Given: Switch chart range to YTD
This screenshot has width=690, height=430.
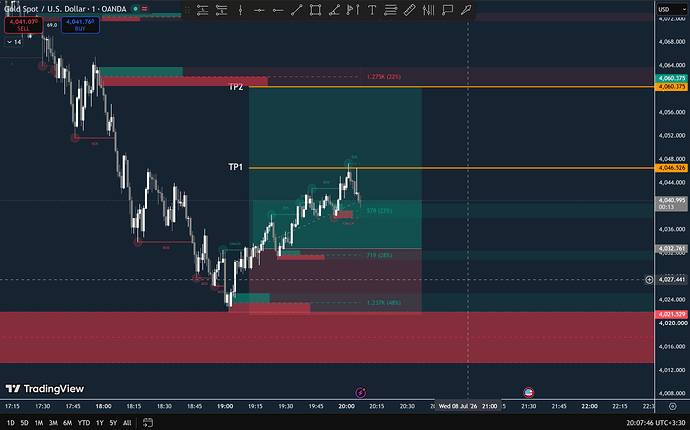Looking at the screenshot, I should (x=84, y=423).
